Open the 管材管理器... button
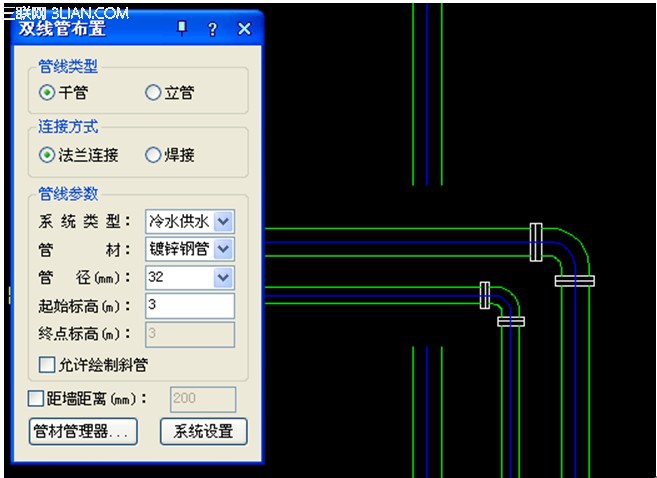 pos(83,431)
